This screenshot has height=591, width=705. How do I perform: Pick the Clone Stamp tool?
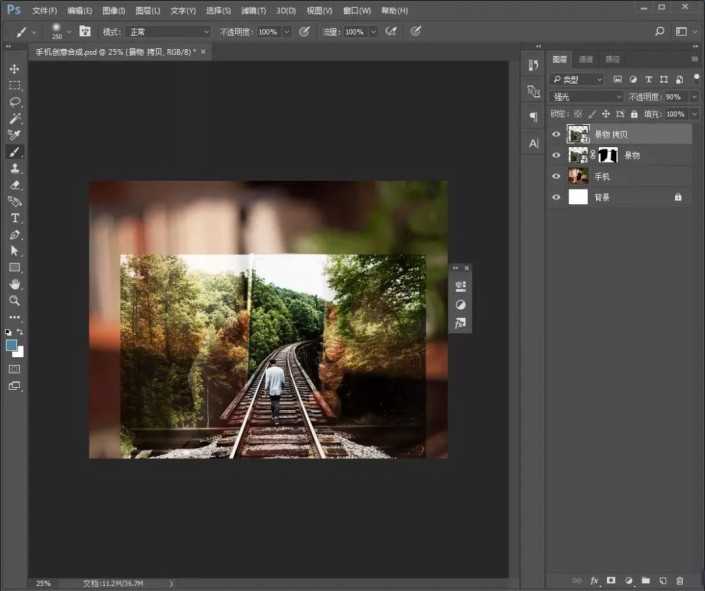(x=15, y=168)
